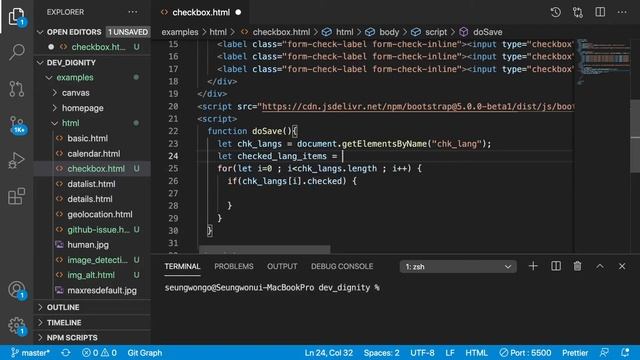Open the Run and Debug view
640x360 pixels.
pos(16,160)
